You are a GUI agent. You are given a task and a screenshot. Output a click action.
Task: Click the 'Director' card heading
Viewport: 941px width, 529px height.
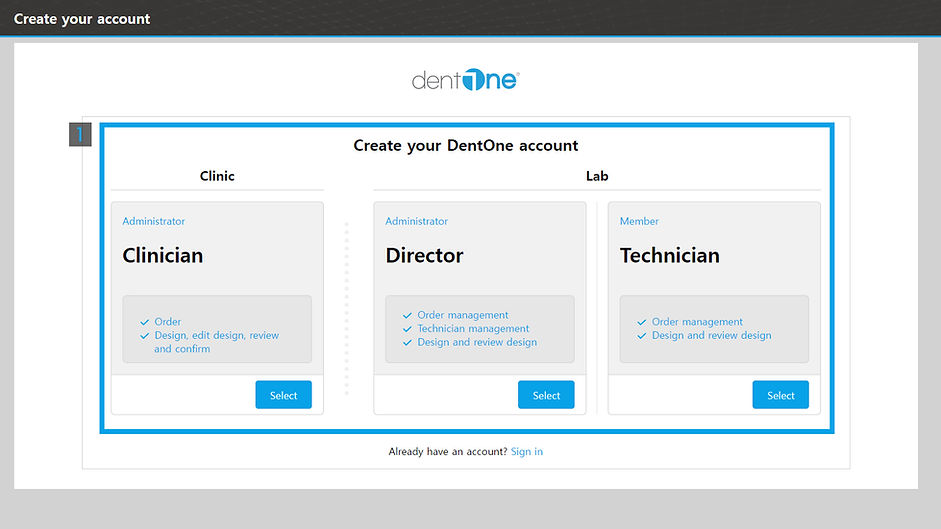click(x=424, y=255)
